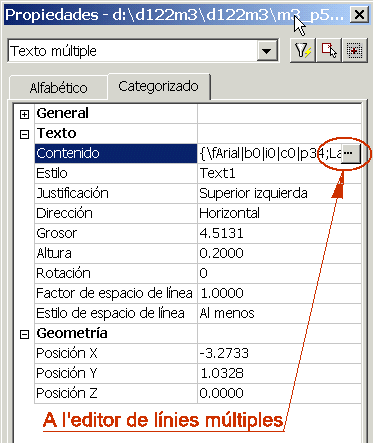Click the Posición X value field
373x443 pixels.
coord(279,353)
